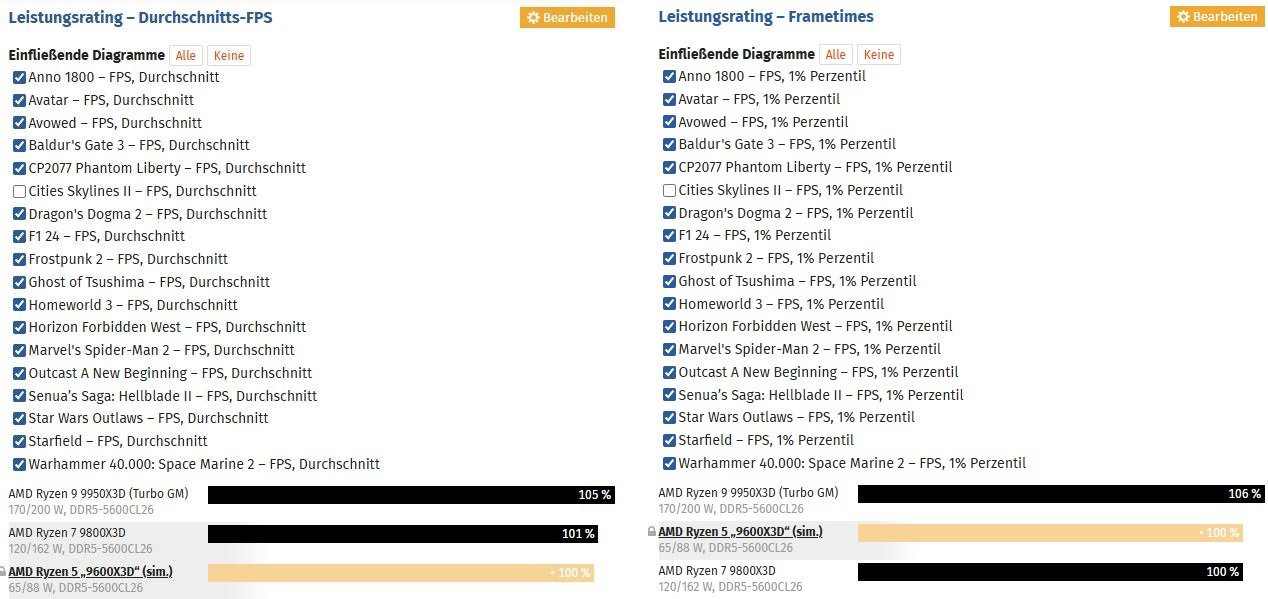Click the Bearbeiten gear button for Durchschnitts-FPS
The height and width of the screenshot is (599, 1268).
coord(567,17)
